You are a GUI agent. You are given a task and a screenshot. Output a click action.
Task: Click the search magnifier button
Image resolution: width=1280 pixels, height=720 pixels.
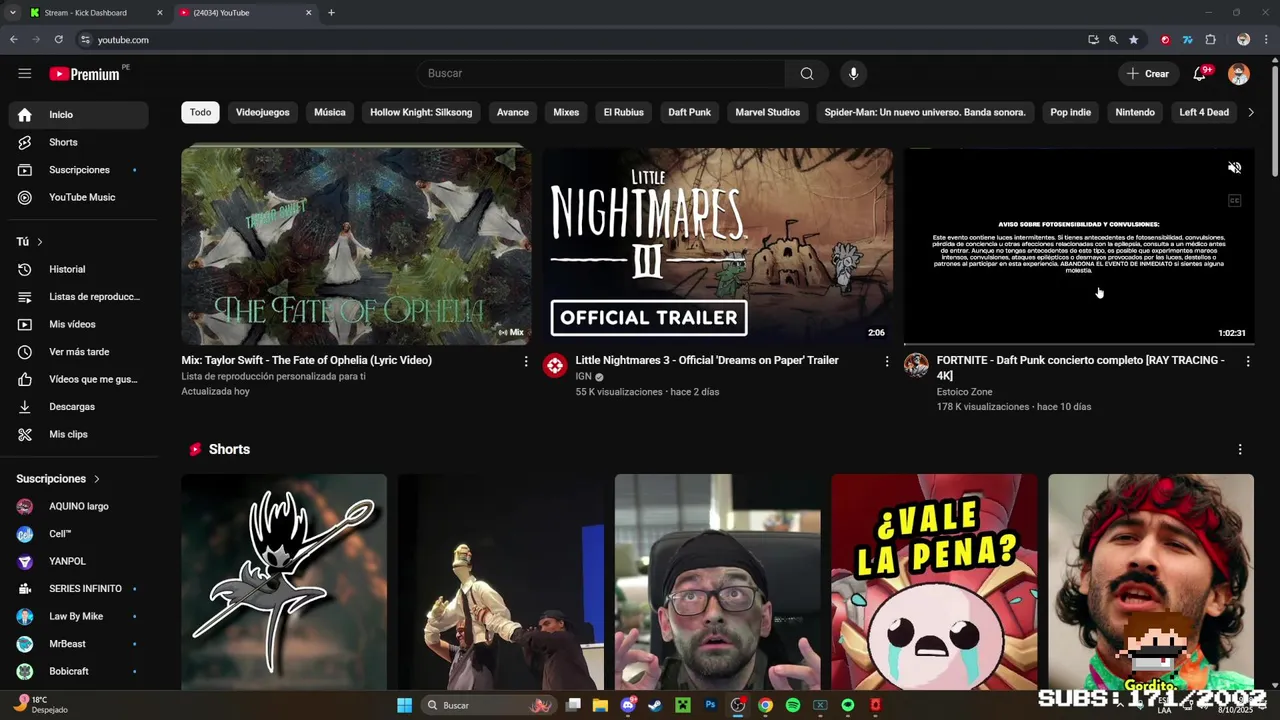pyautogui.click(x=807, y=73)
